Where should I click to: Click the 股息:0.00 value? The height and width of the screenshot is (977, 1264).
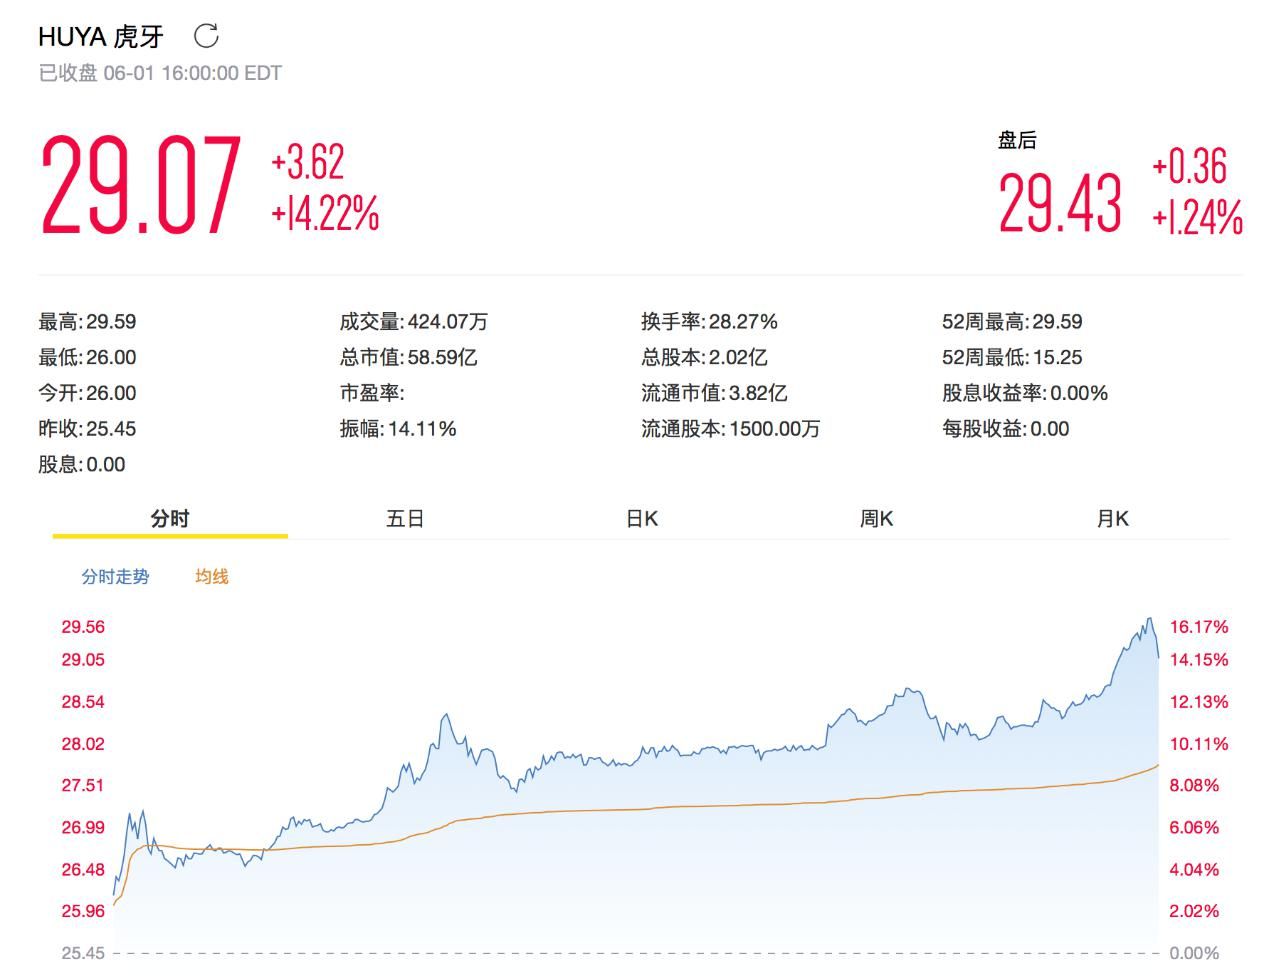(x=82, y=465)
